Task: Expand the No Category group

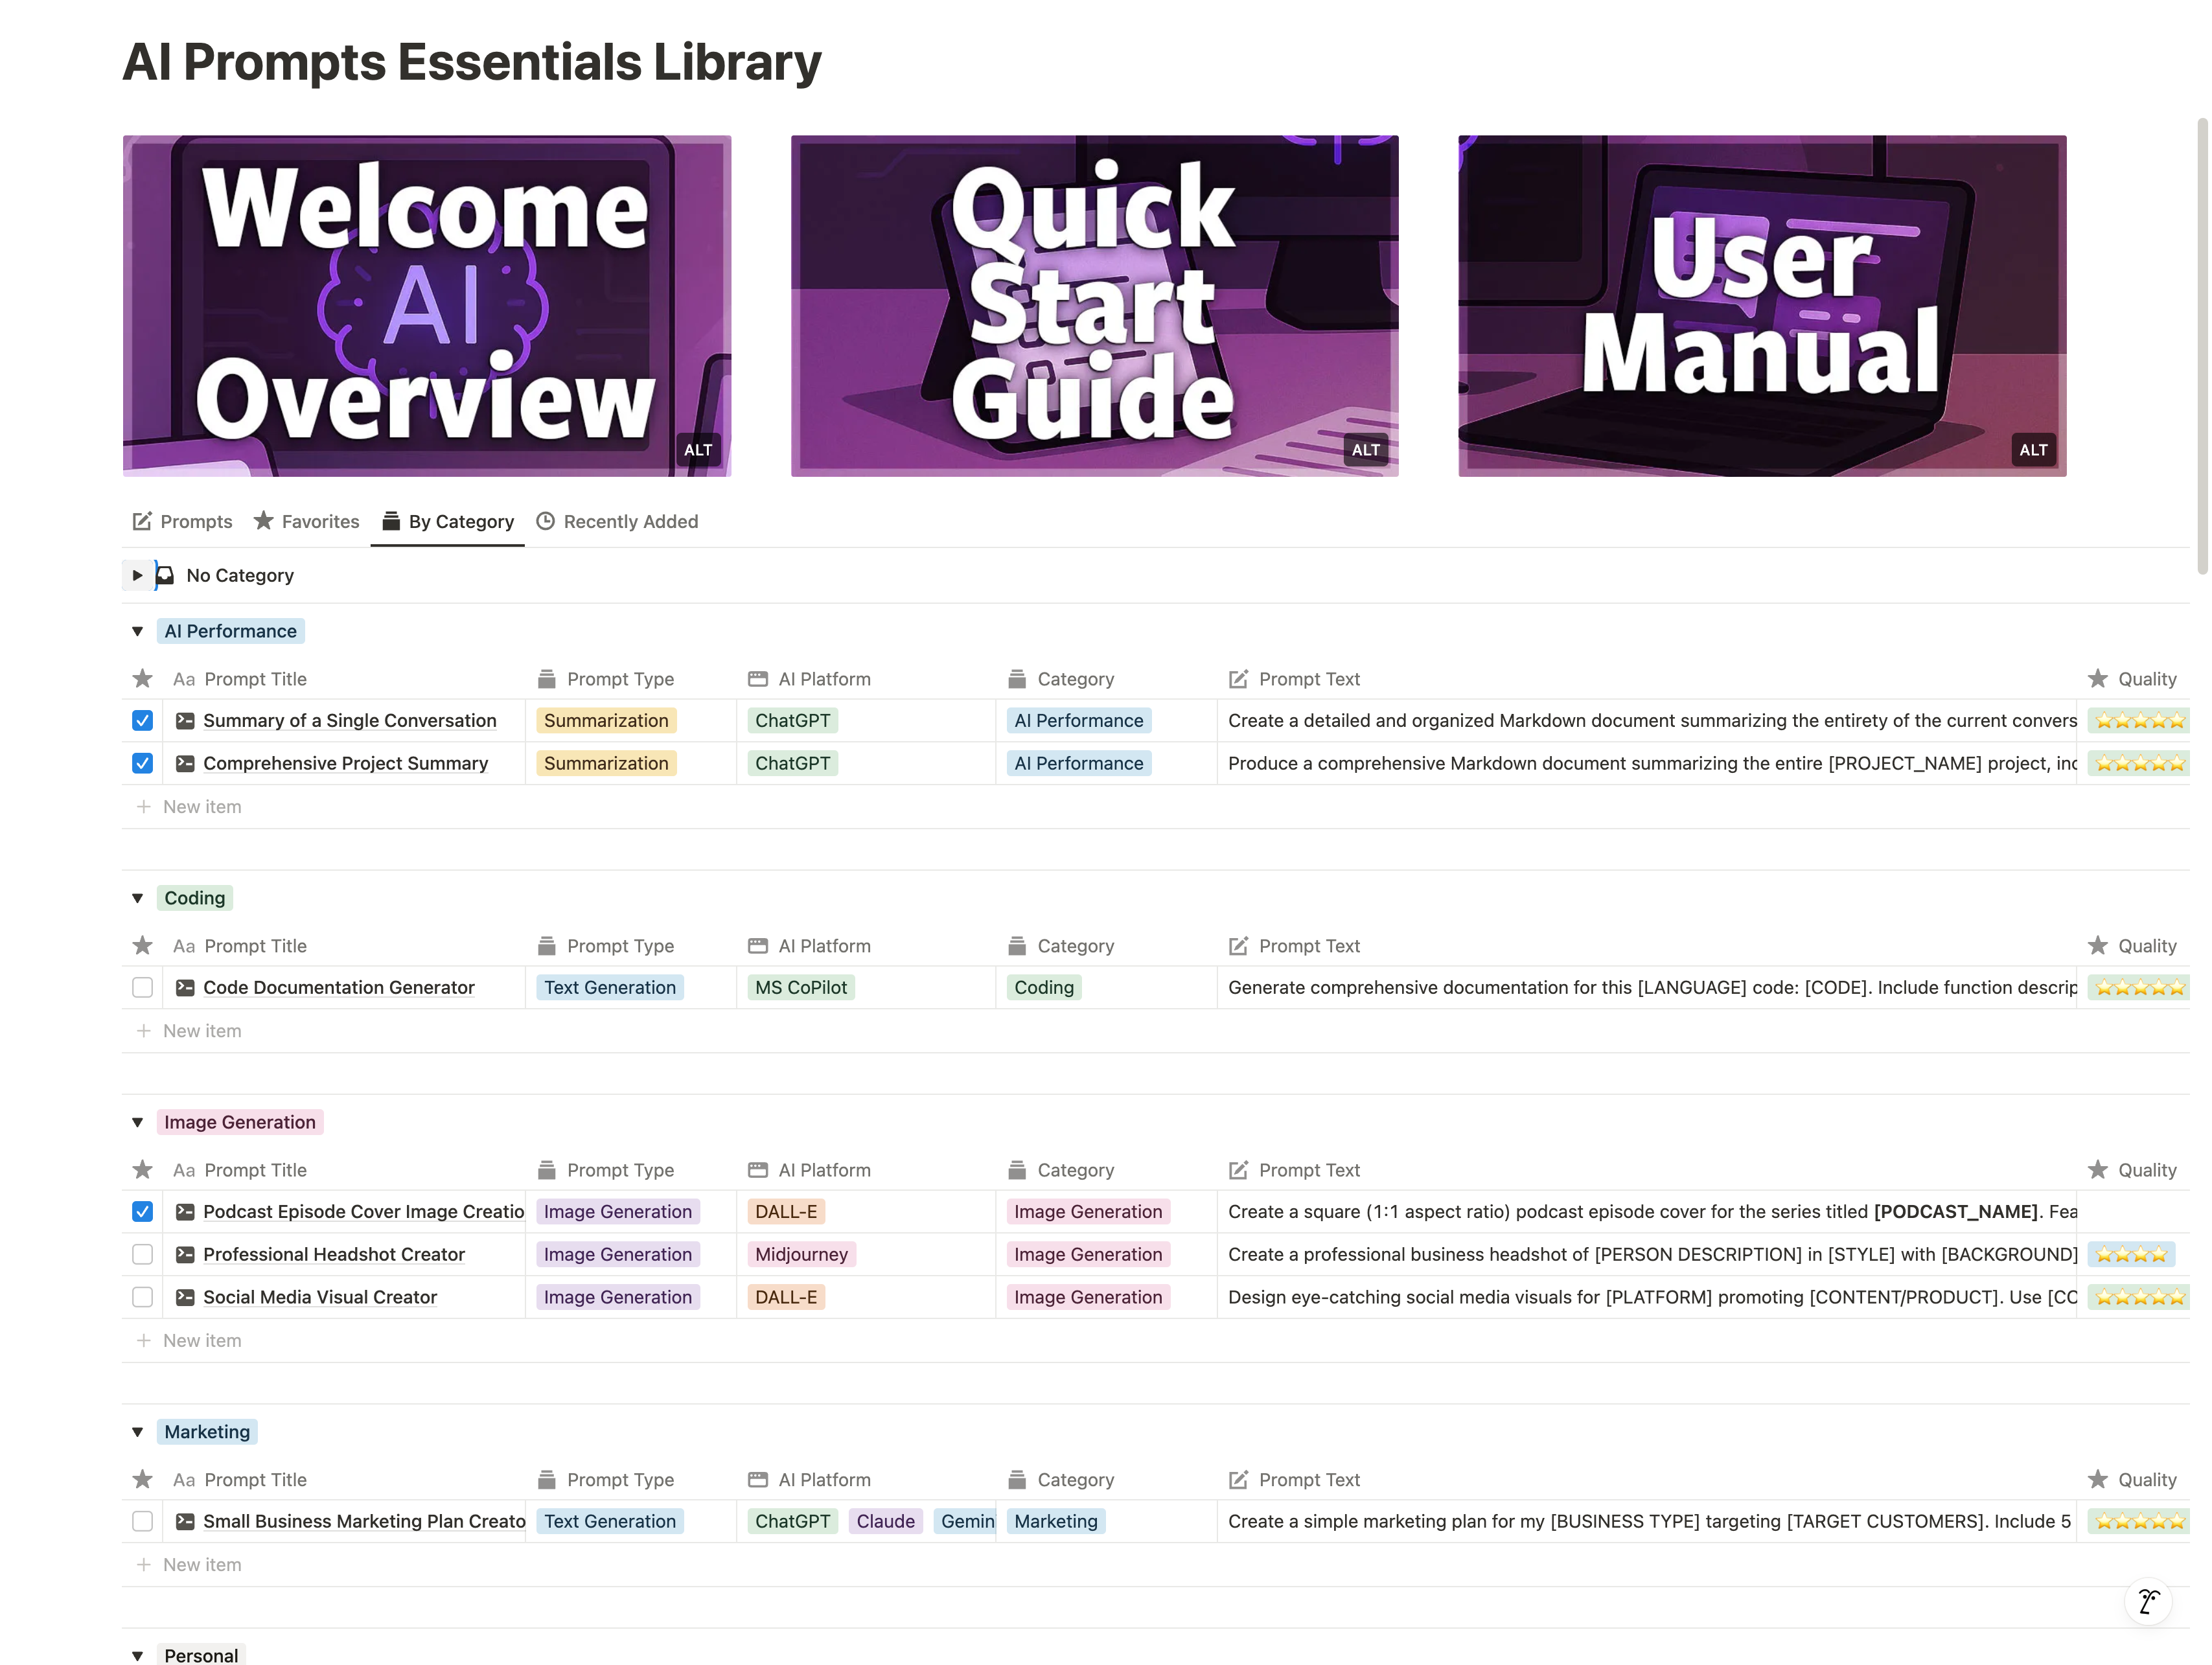Action: point(138,575)
